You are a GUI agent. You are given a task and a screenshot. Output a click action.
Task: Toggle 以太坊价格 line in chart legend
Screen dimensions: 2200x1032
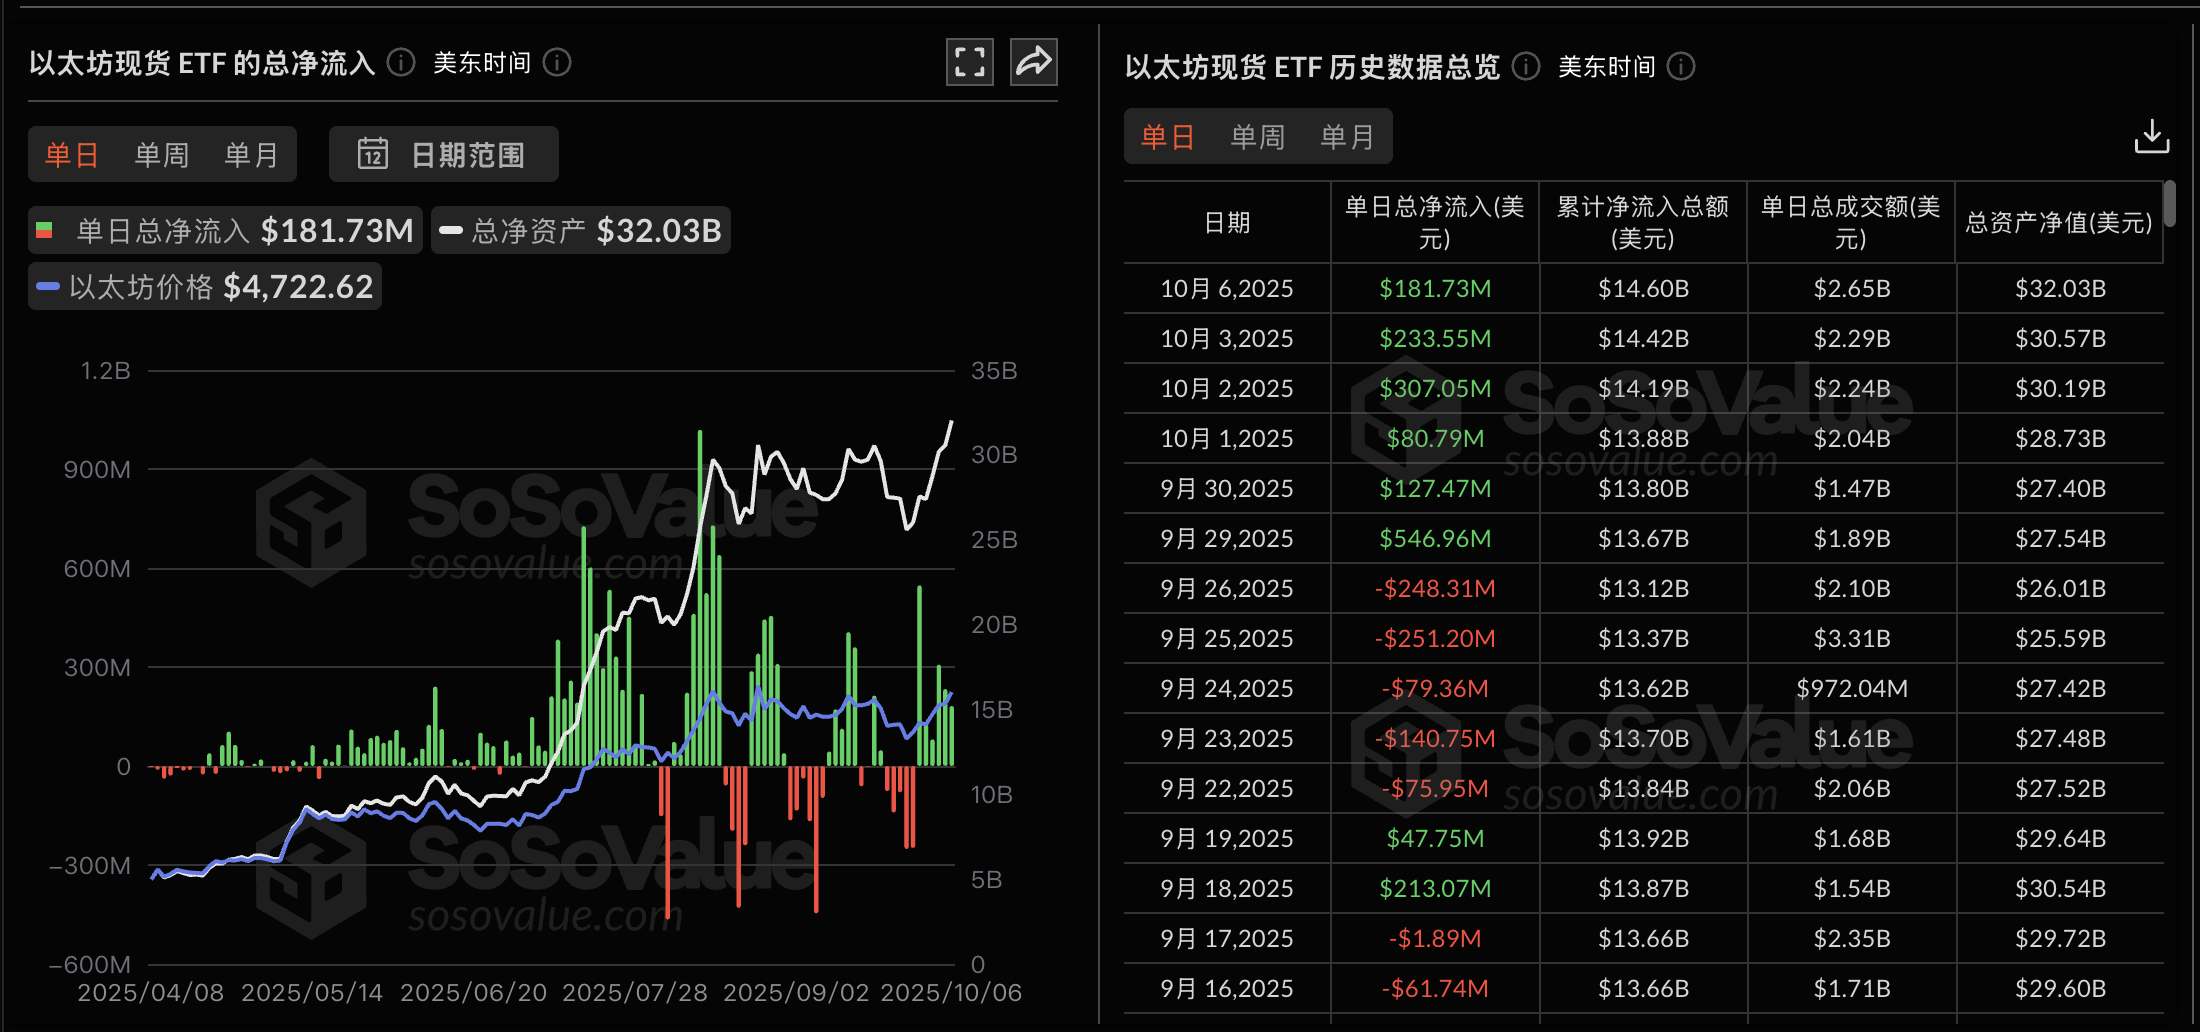pyautogui.click(x=205, y=287)
